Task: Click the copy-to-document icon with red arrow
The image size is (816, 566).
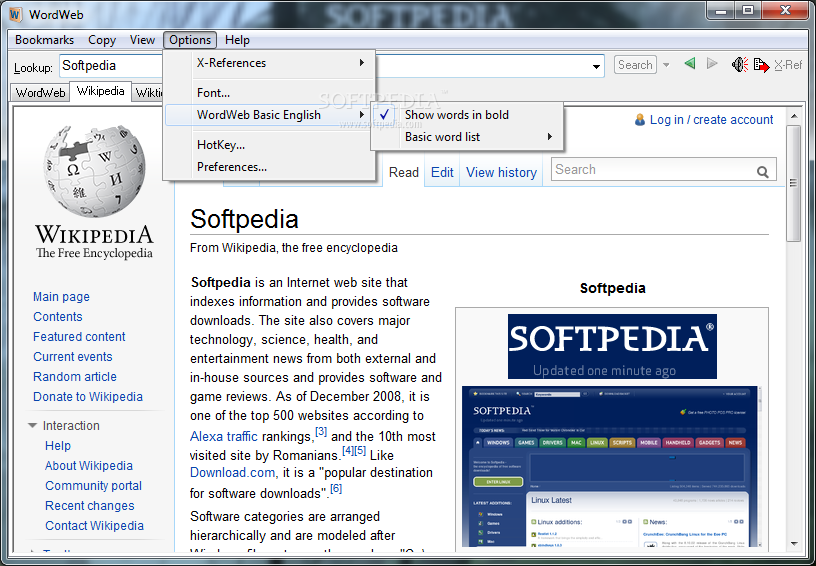Action: pyautogui.click(x=761, y=65)
